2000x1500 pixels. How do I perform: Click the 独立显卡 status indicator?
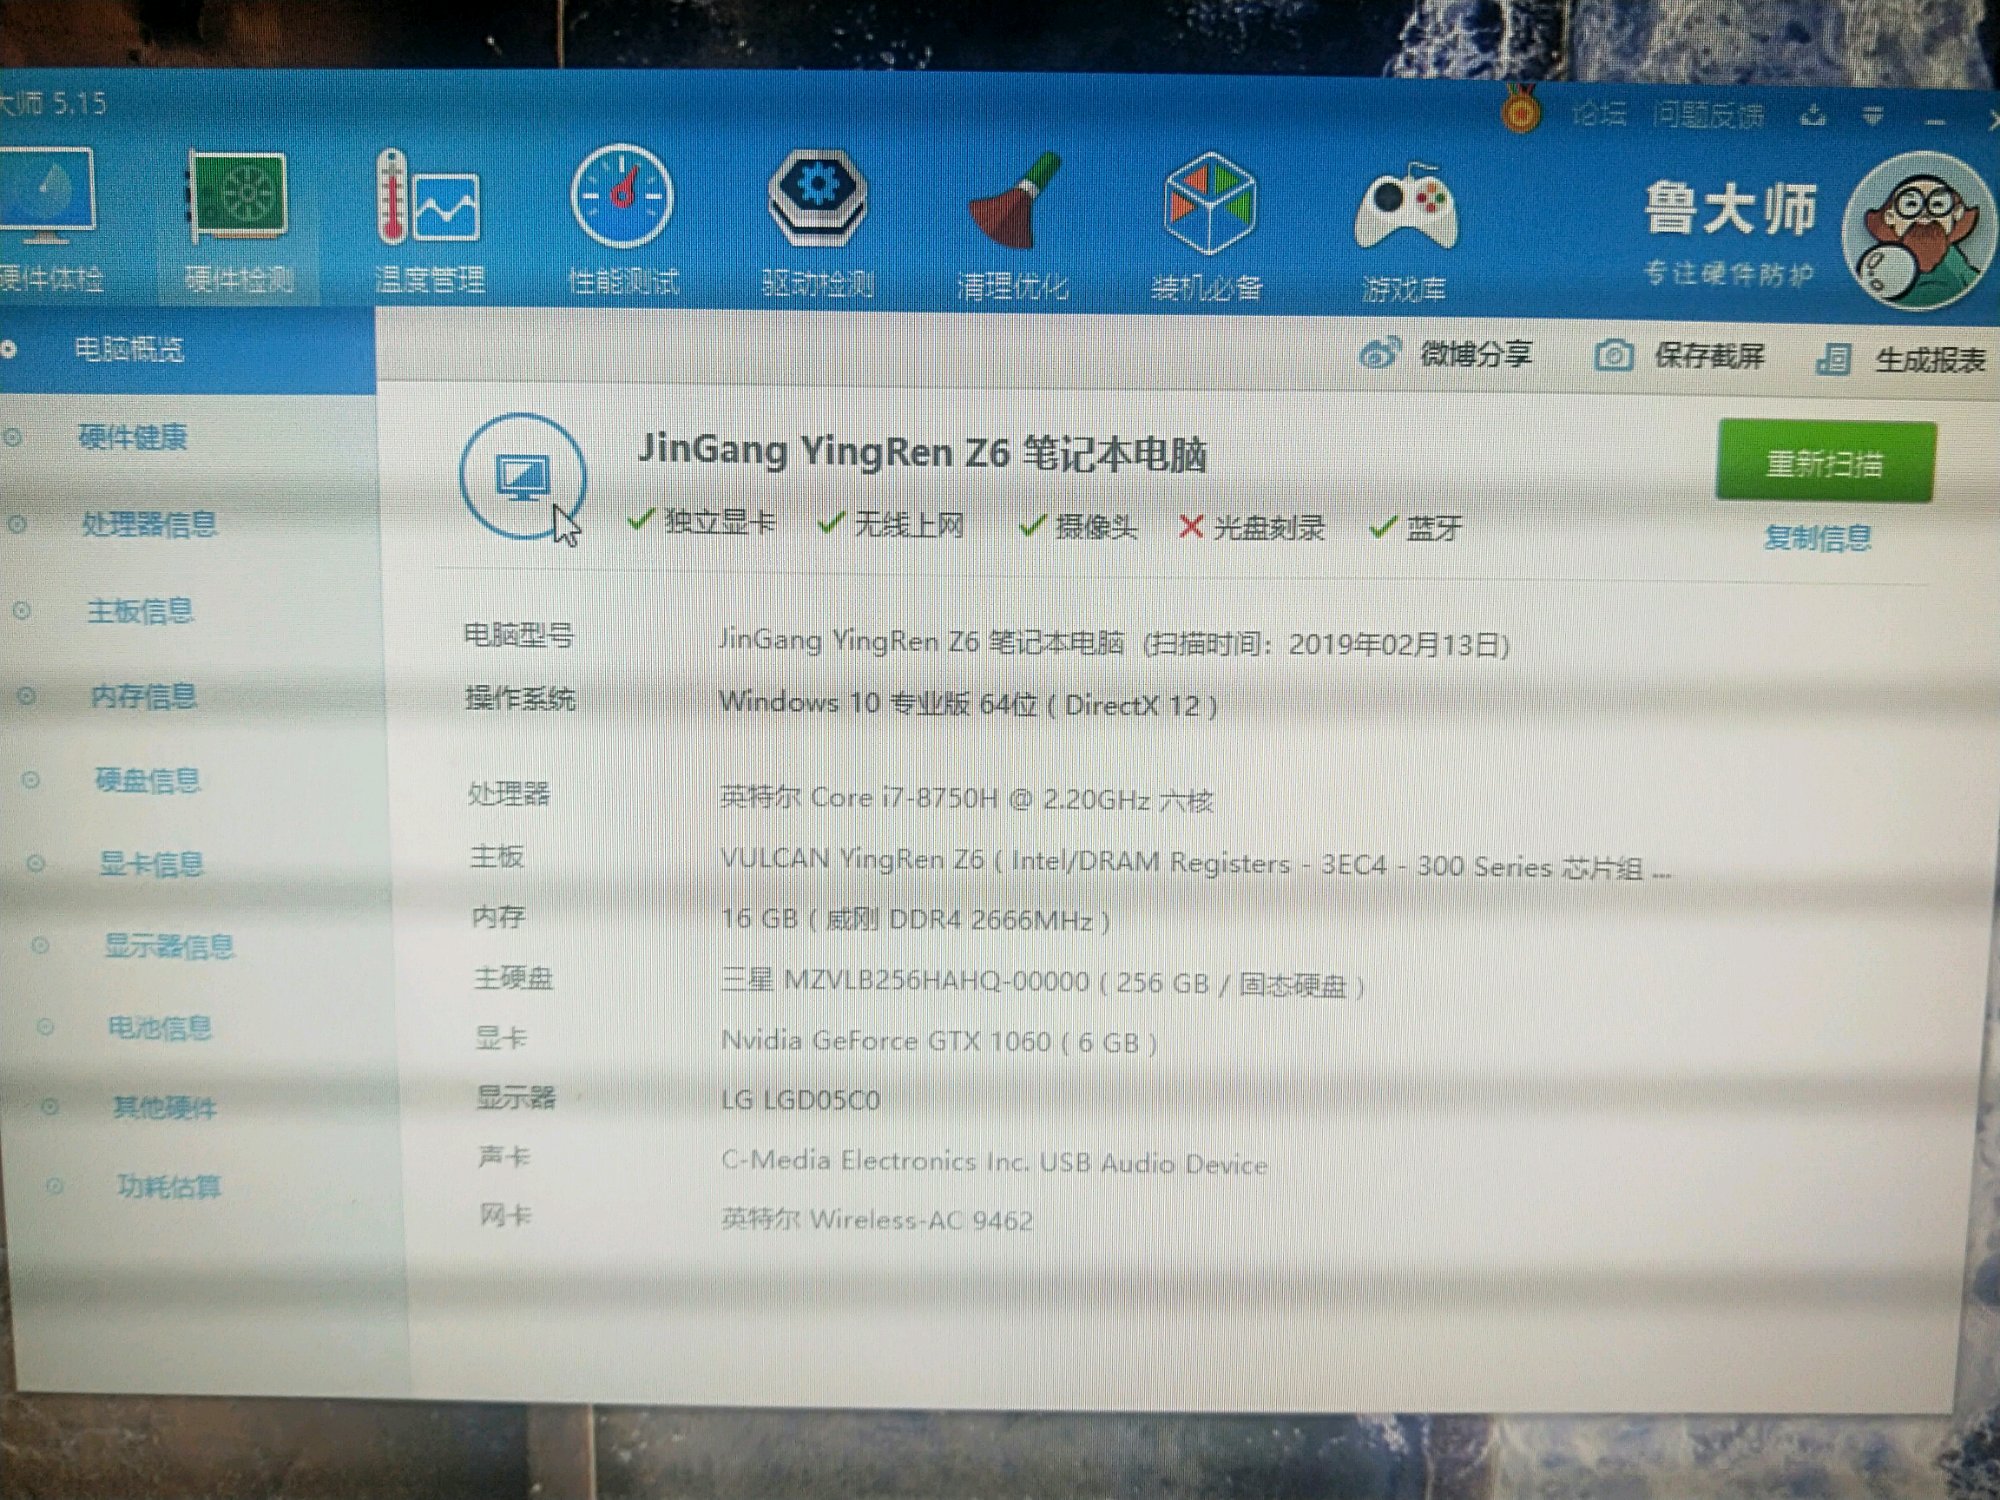click(701, 521)
